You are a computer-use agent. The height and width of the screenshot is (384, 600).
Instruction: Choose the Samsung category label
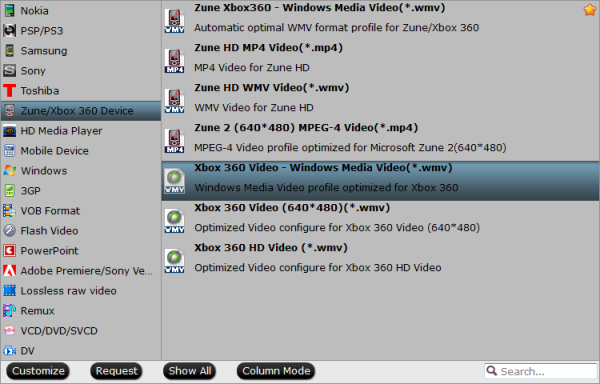44,50
